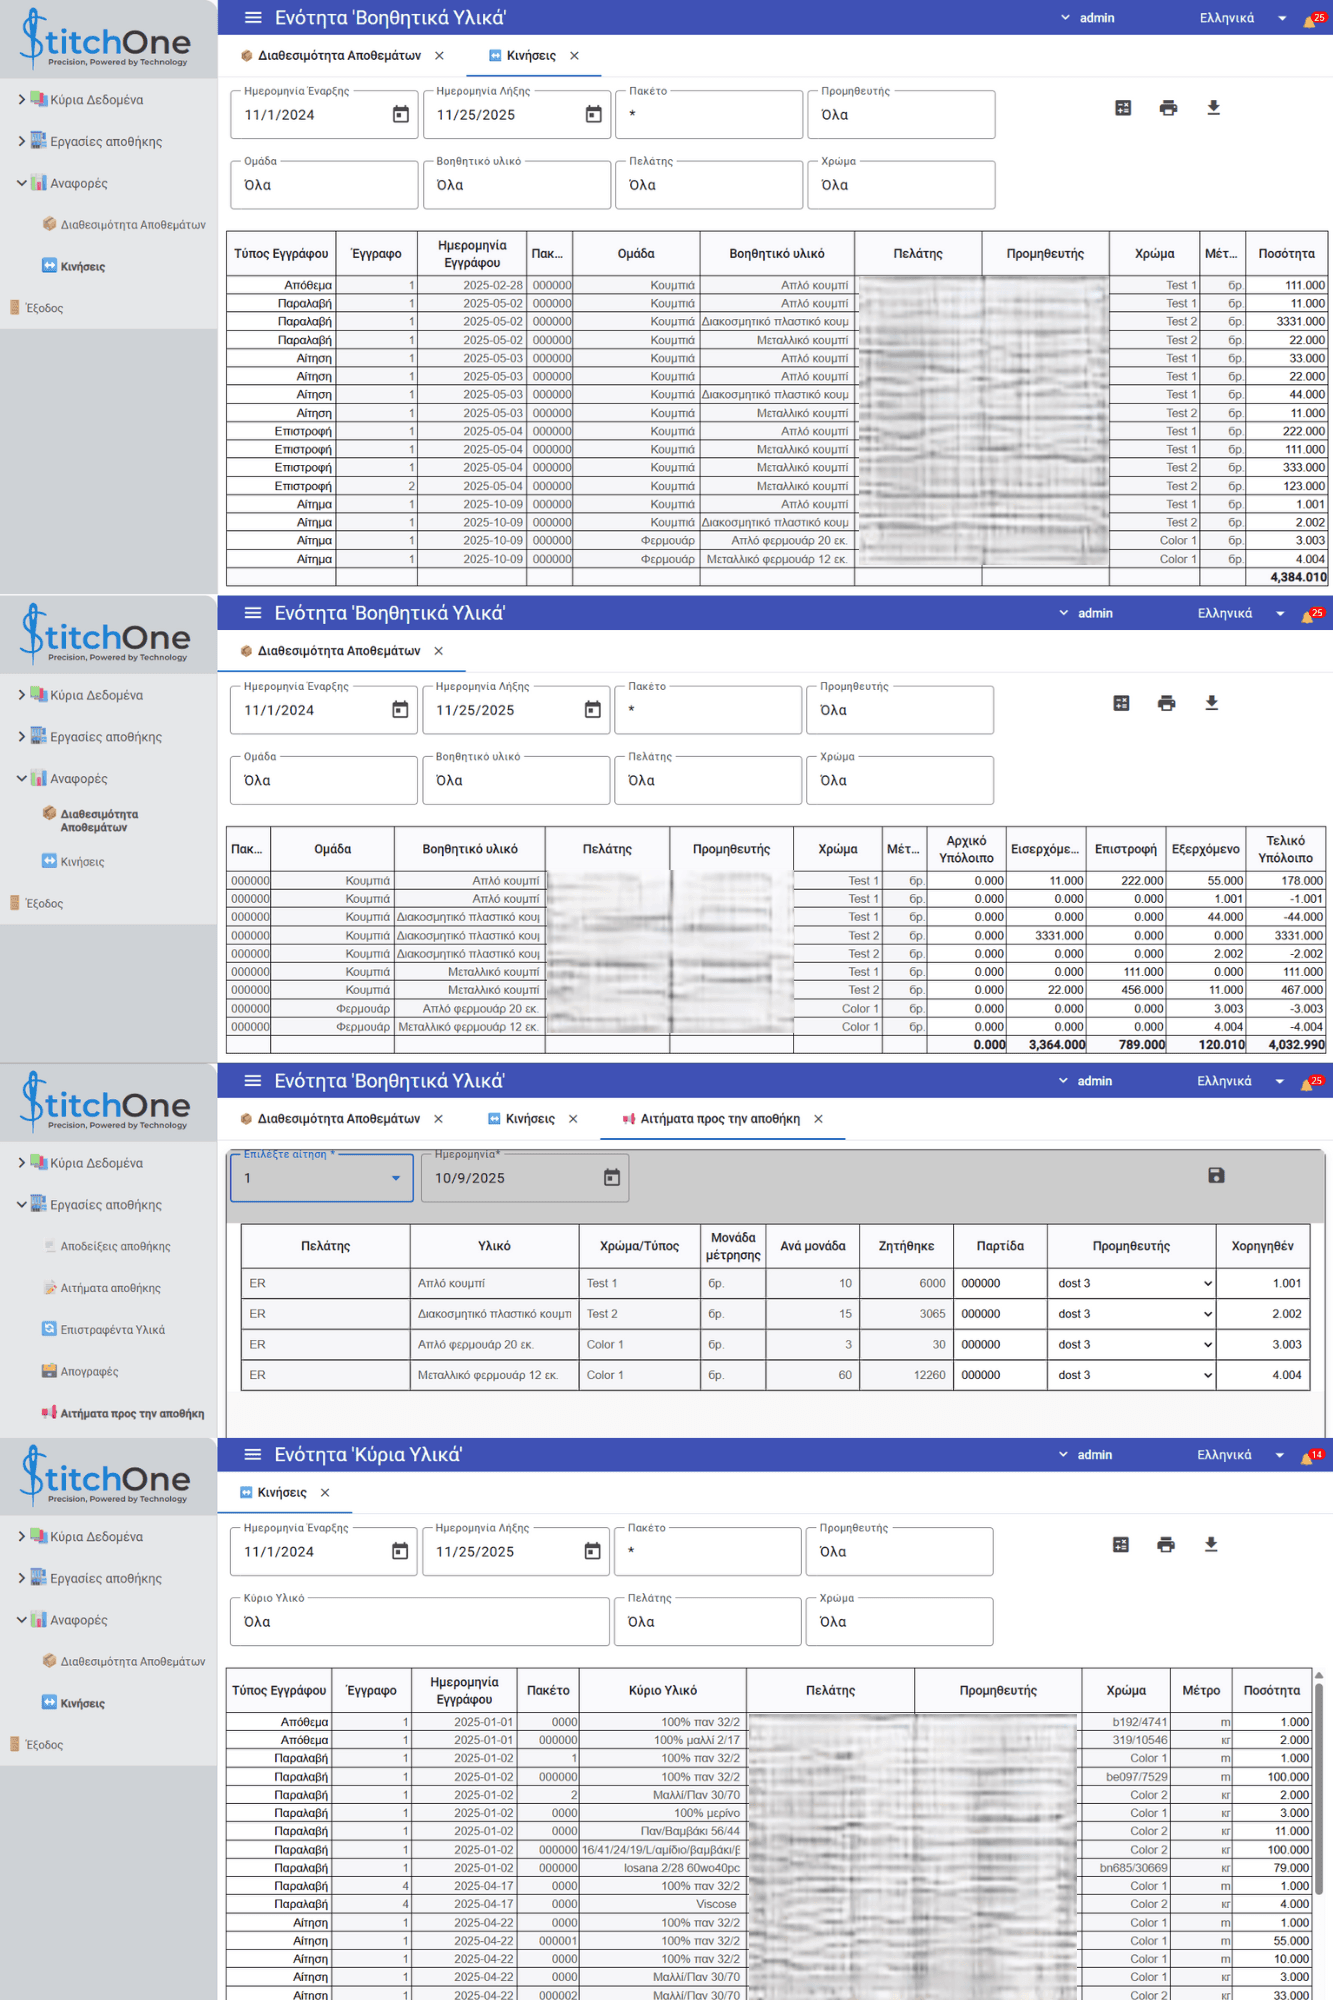Print the report totaling 4,384.010
The height and width of the screenshot is (2000, 1333).
1168,108
